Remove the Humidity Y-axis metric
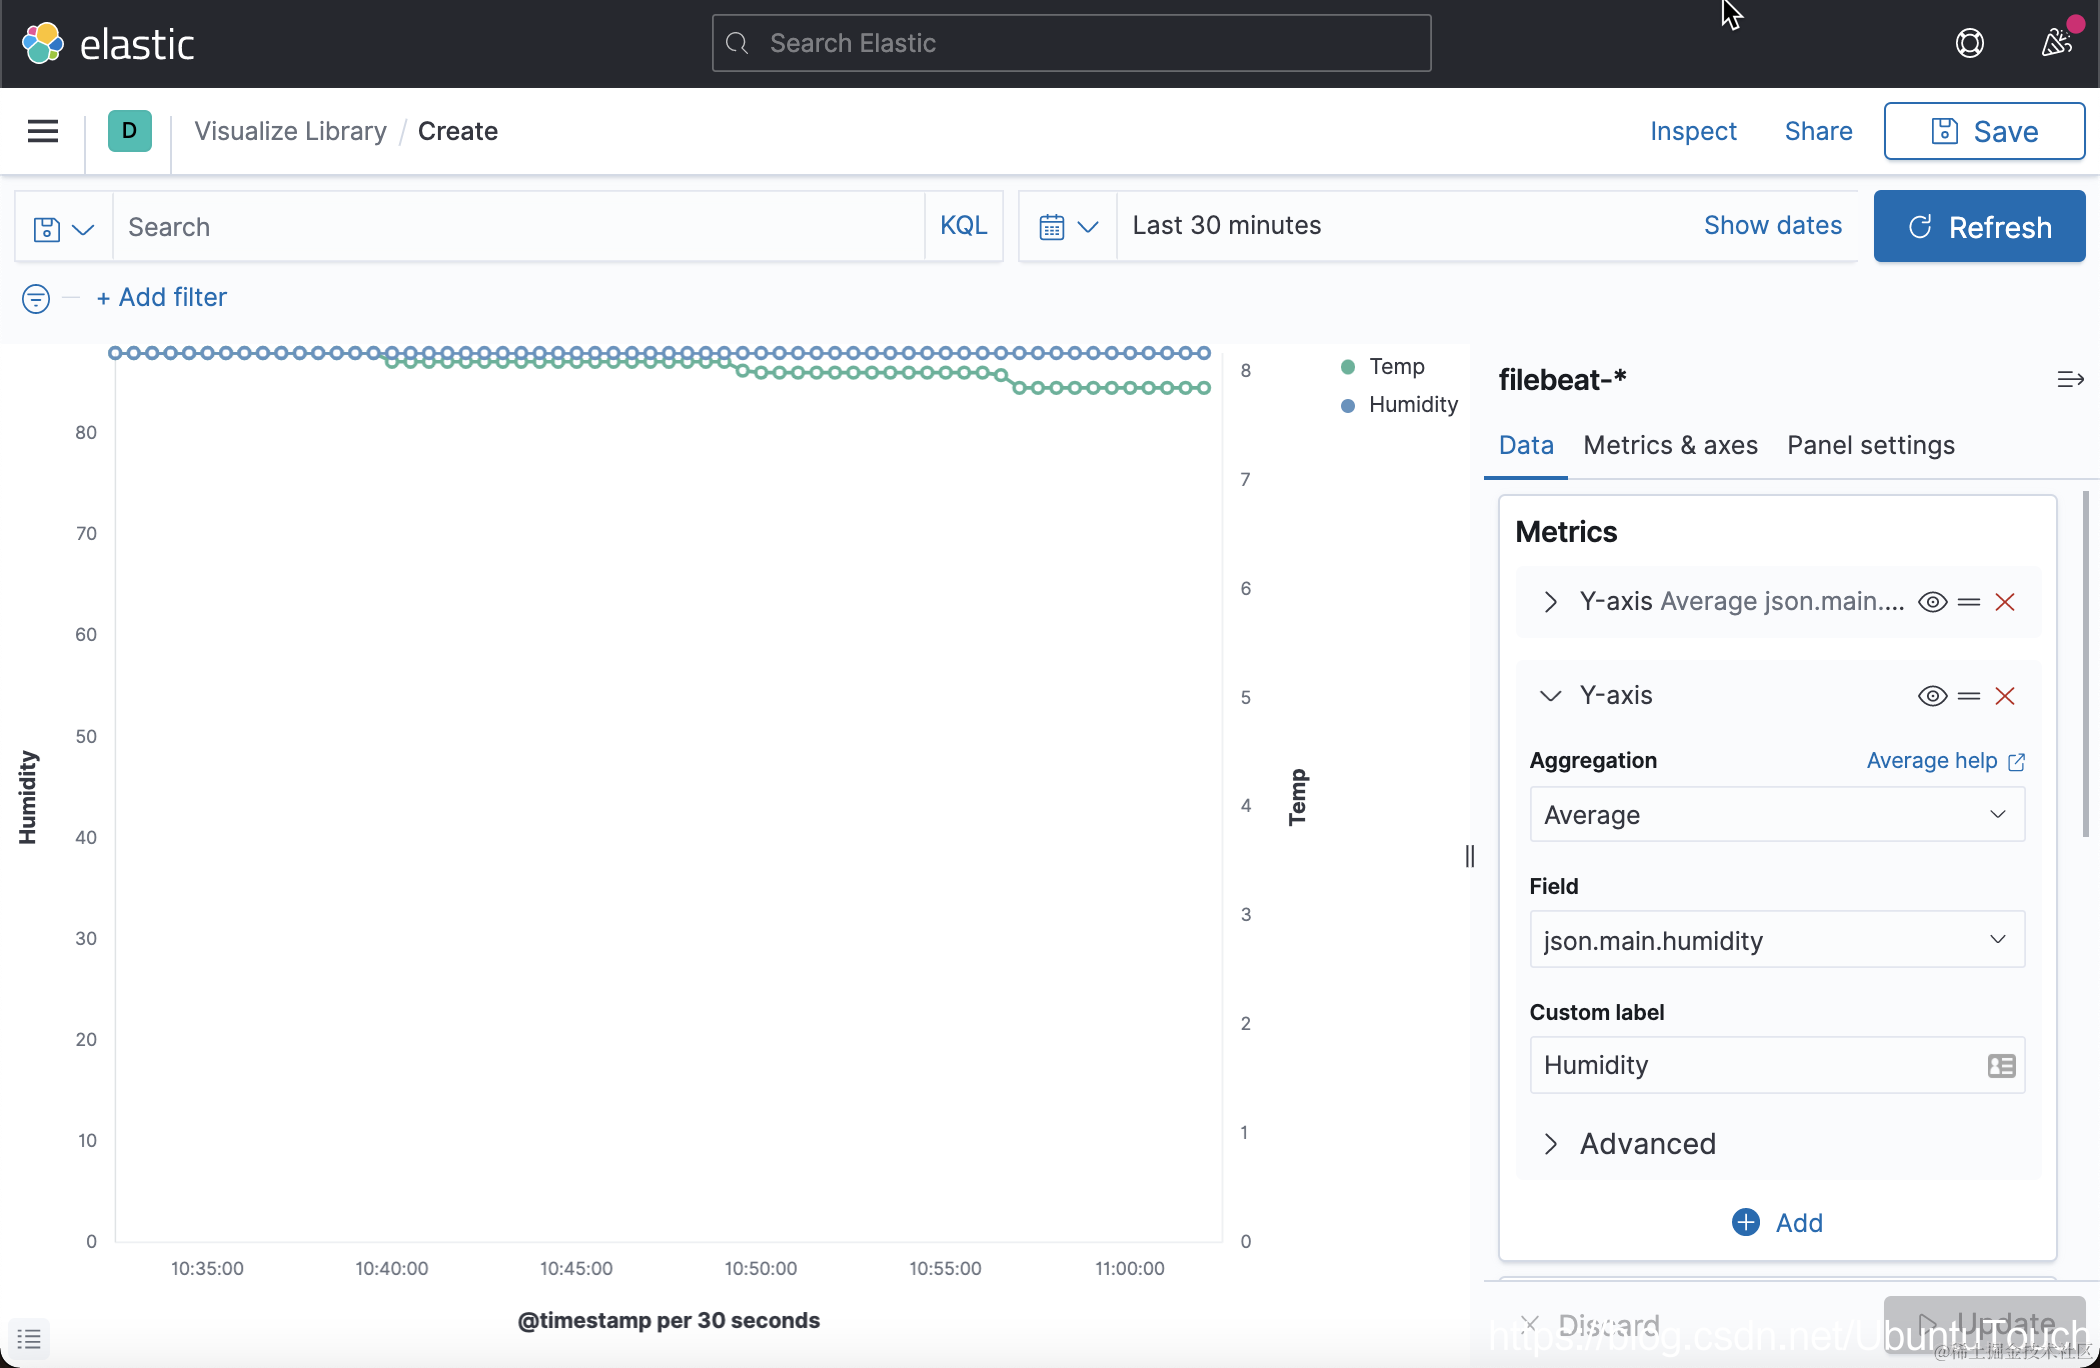The height and width of the screenshot is (1368, 2100). pyautogui.click(x=2005, y=696)
